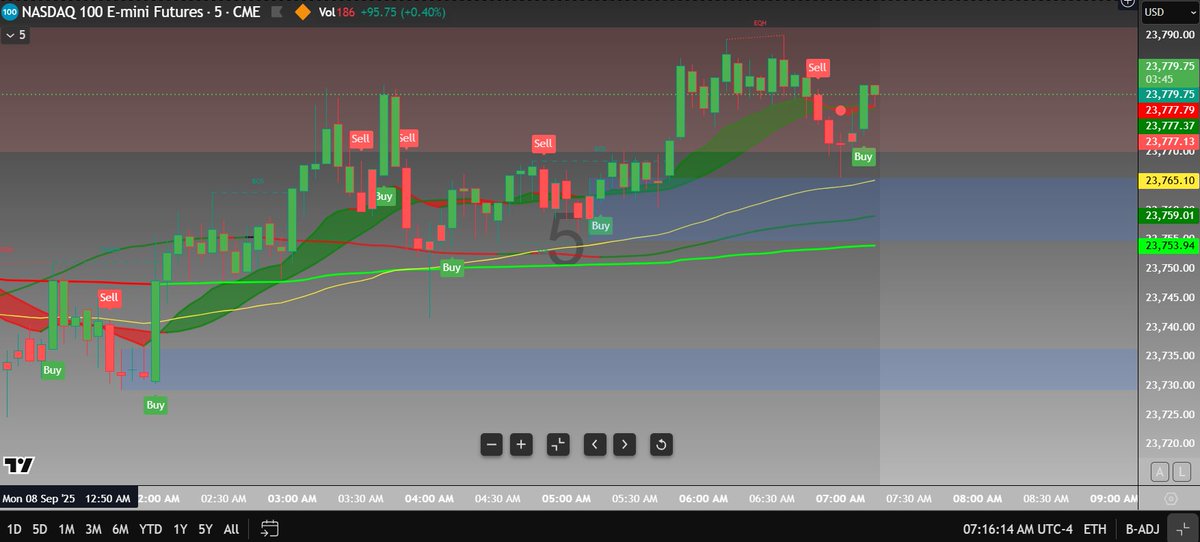Click the 23,720.00 price axis value
This screenshot has width=1200, height=542.
coord(1168,443)
